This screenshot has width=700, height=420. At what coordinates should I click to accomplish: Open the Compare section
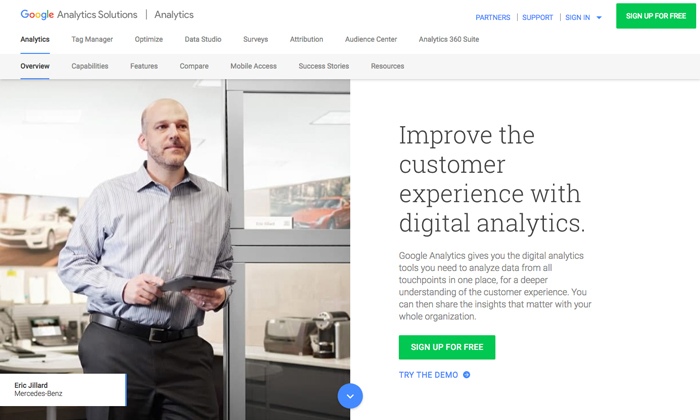pyautogui.click(x=194, y=66)
